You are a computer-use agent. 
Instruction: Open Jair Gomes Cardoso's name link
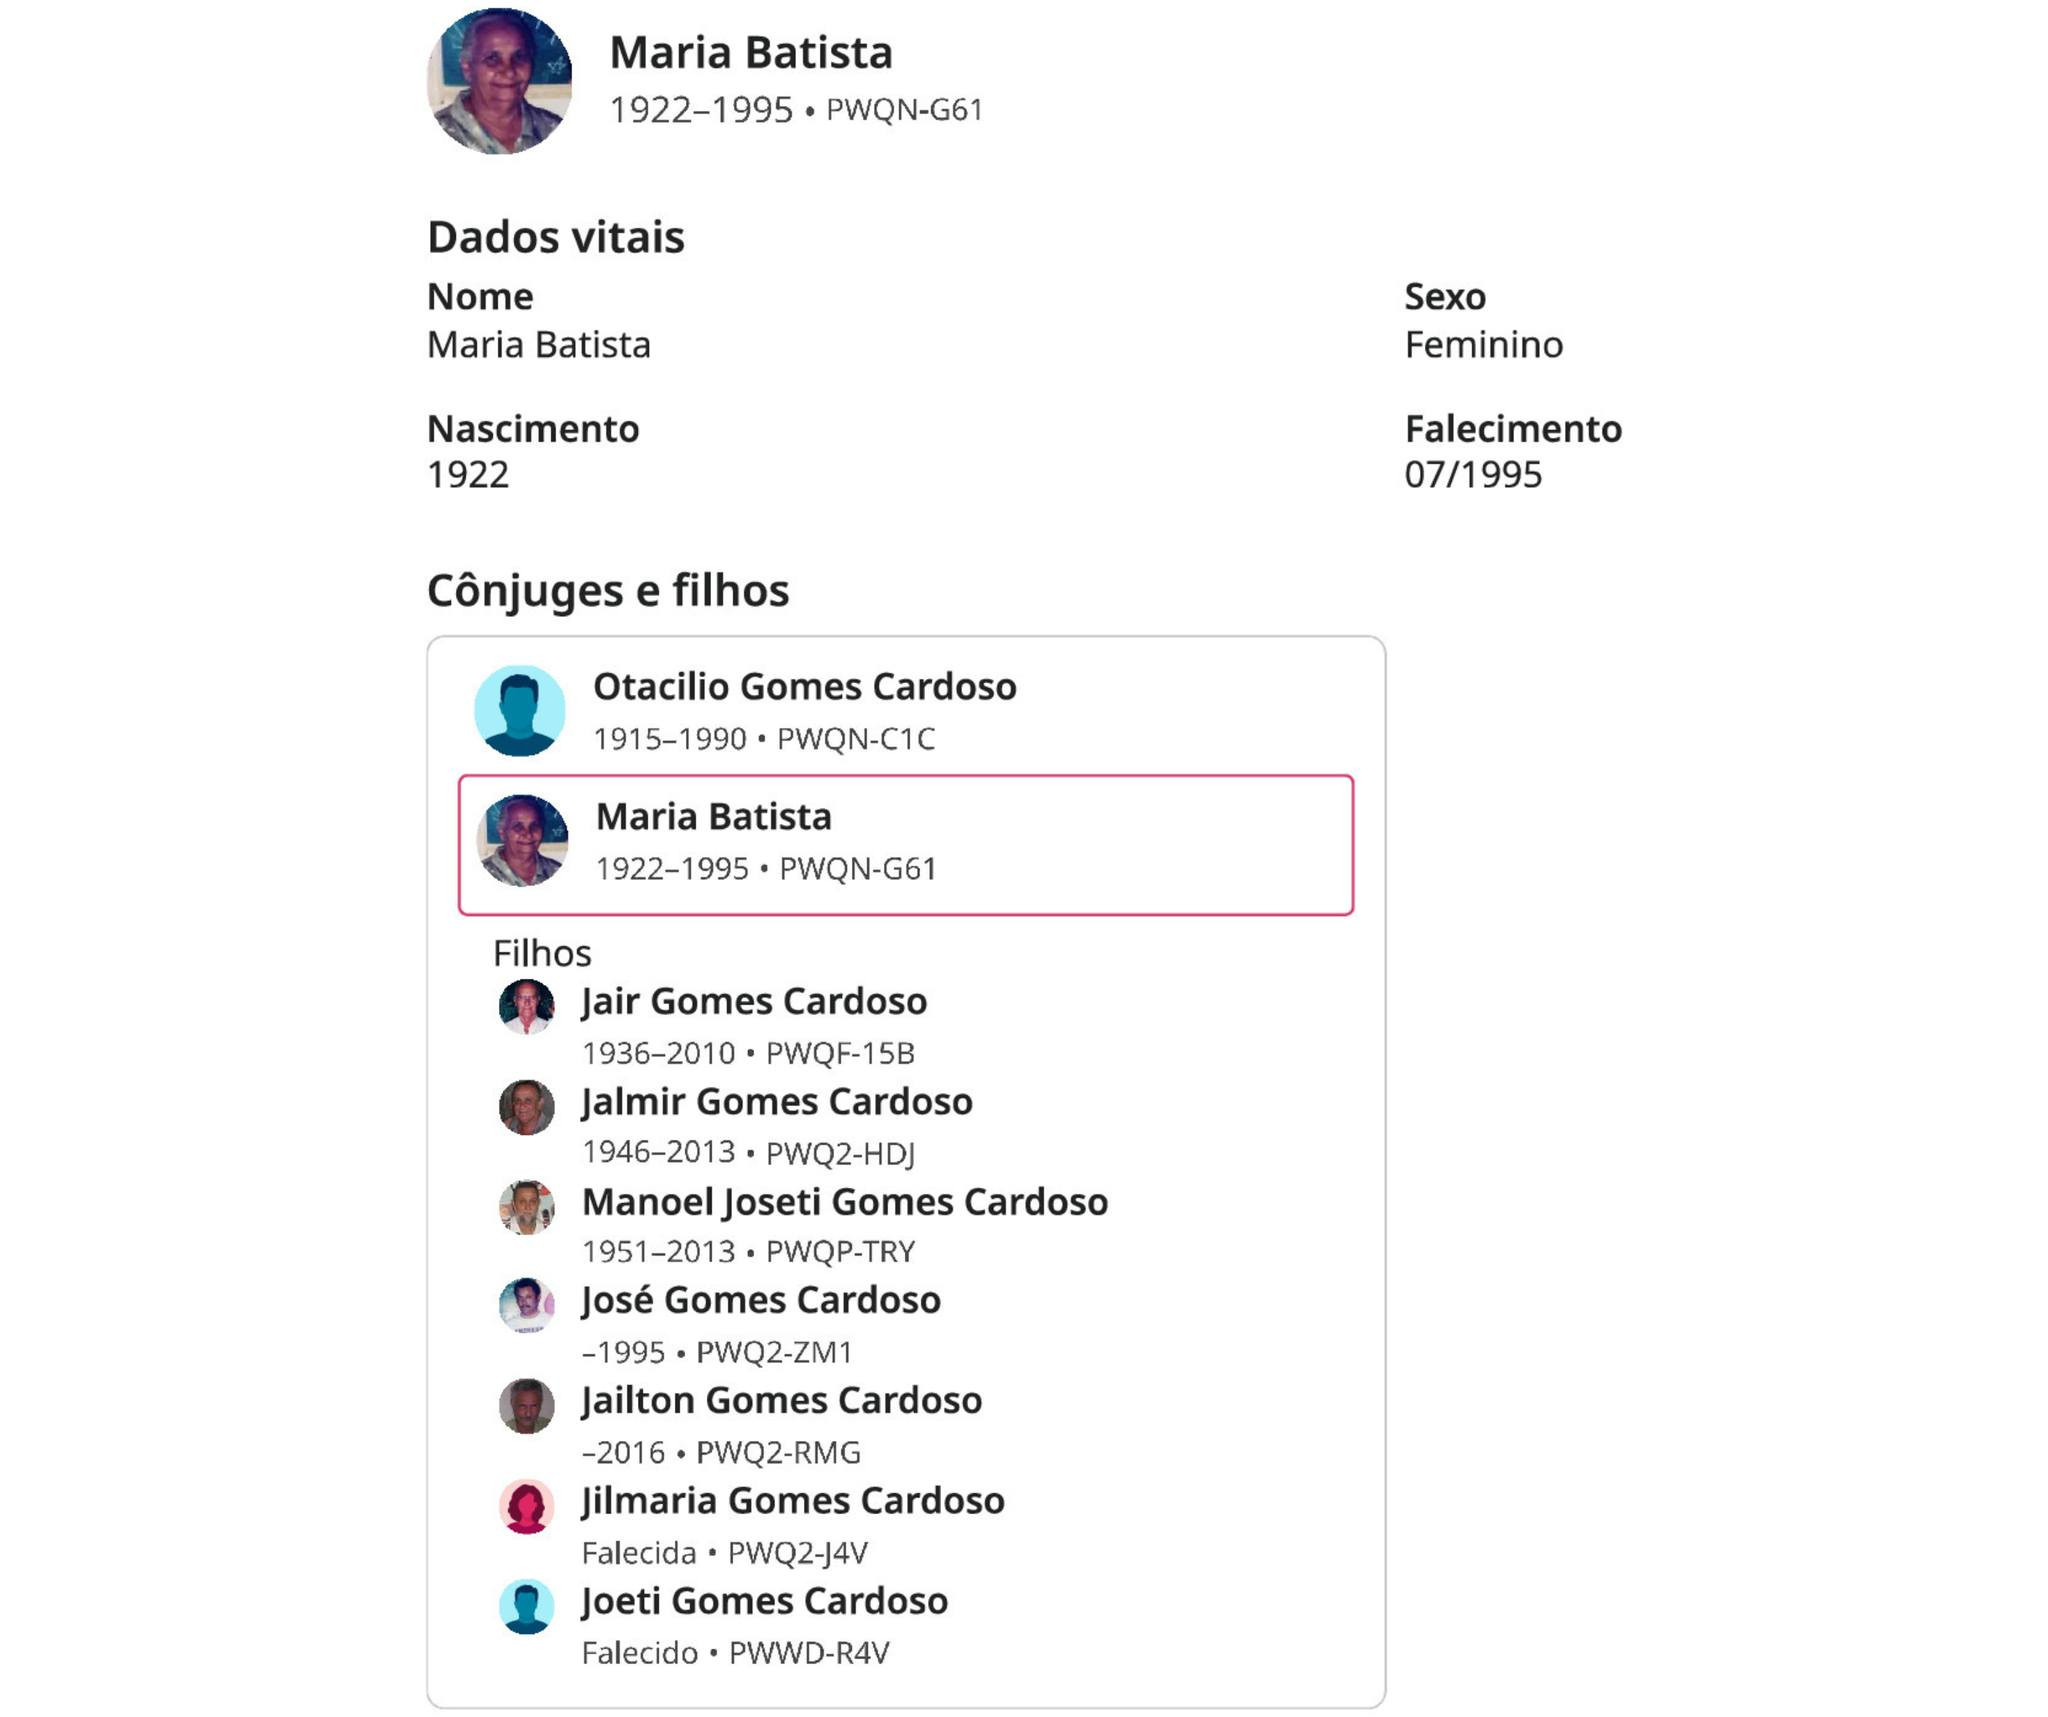754,1001
